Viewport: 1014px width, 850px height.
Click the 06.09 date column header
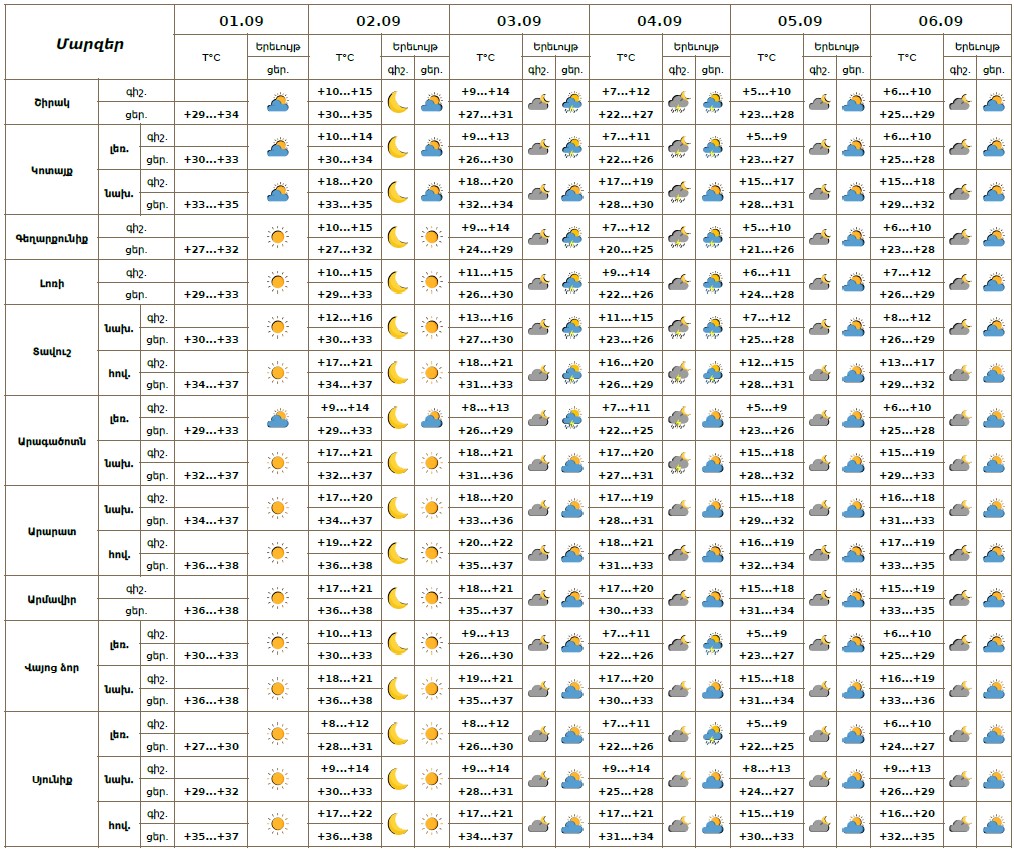coord(940,21)
